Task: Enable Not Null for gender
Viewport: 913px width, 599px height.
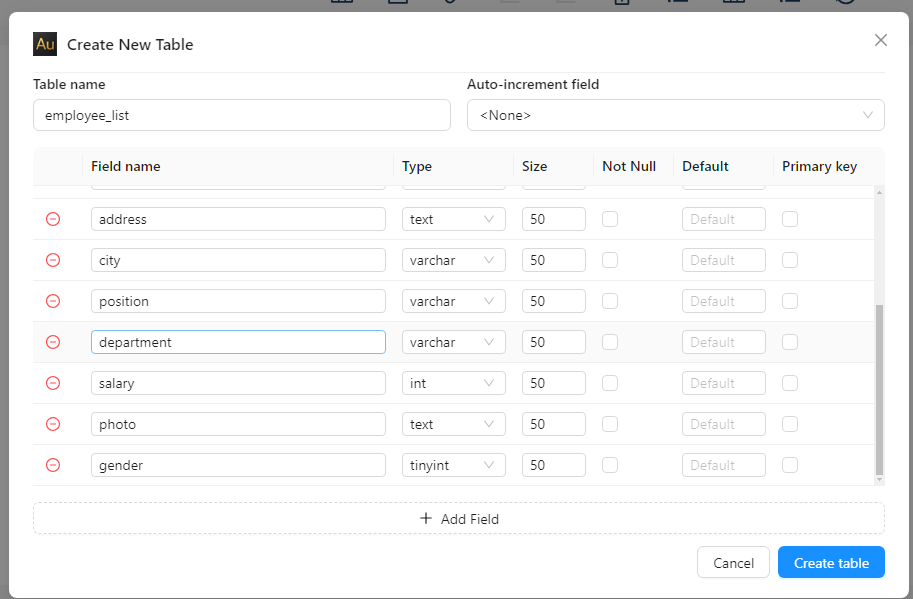Action: point(610,465)
